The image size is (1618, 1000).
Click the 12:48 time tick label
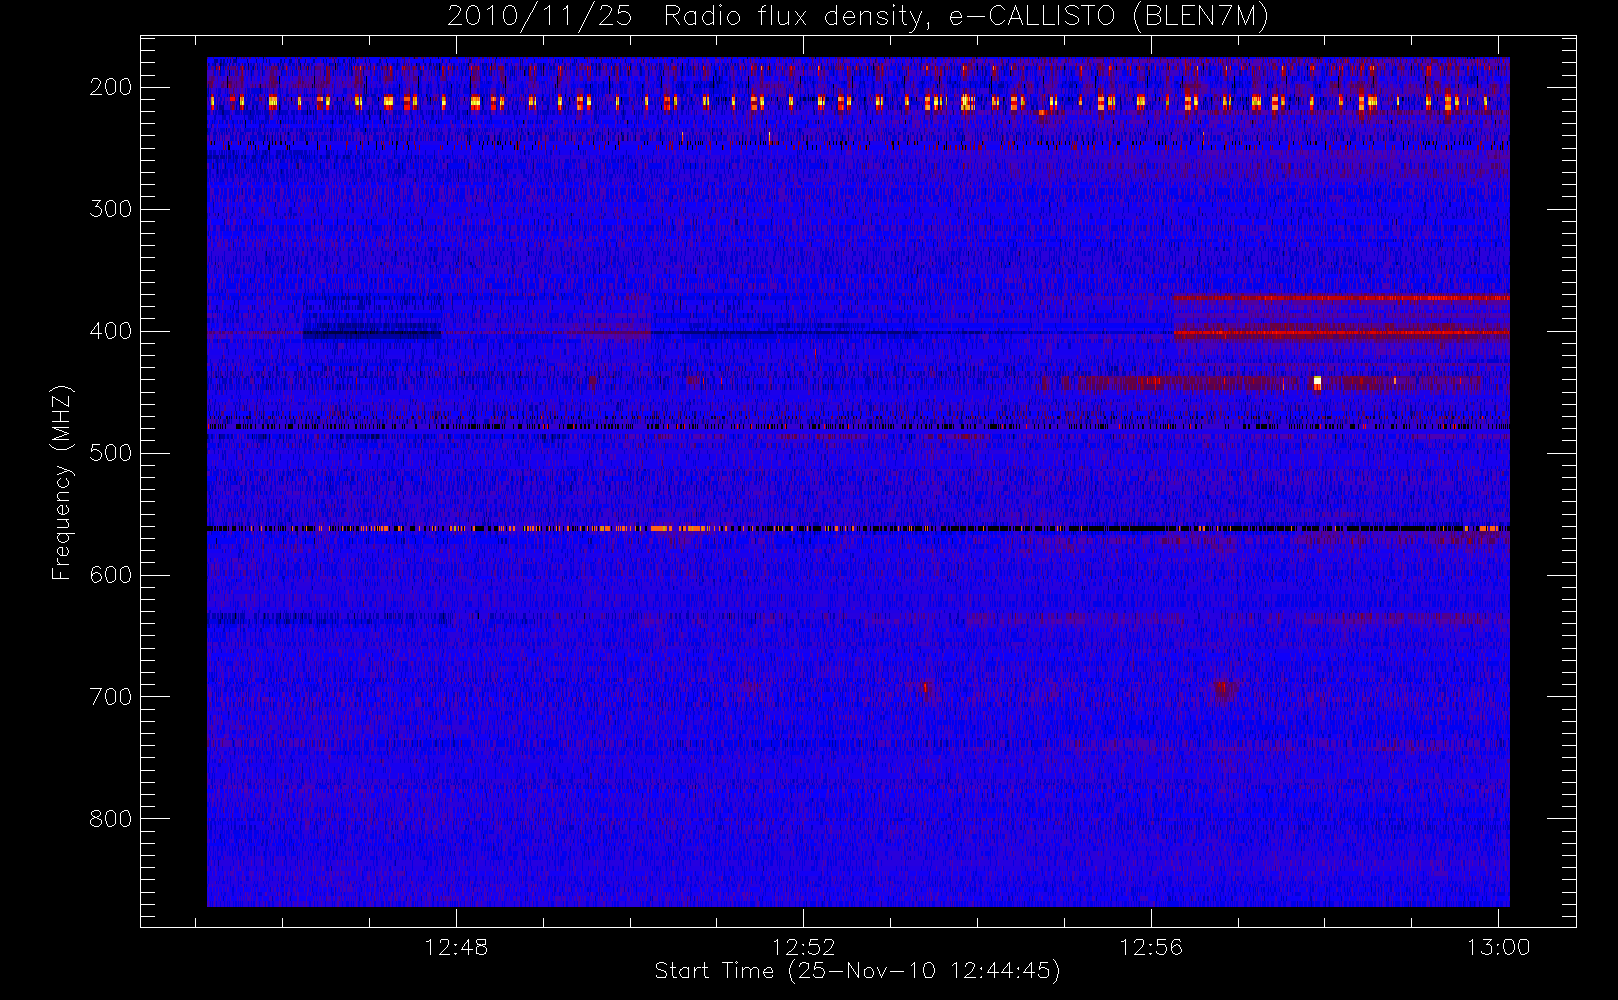[x=456, y=947]
